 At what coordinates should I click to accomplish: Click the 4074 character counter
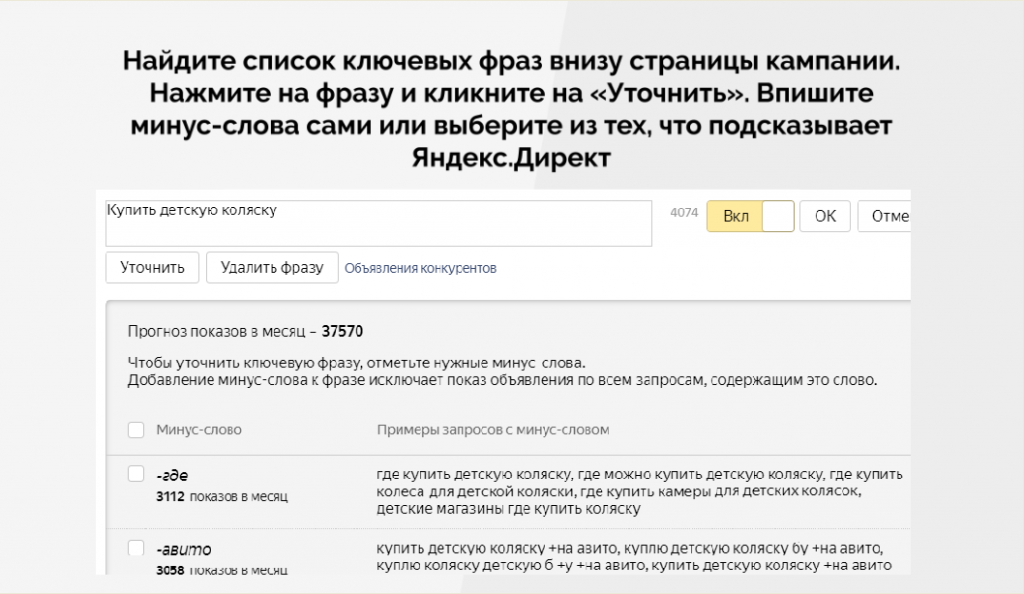tap(683, 212)
